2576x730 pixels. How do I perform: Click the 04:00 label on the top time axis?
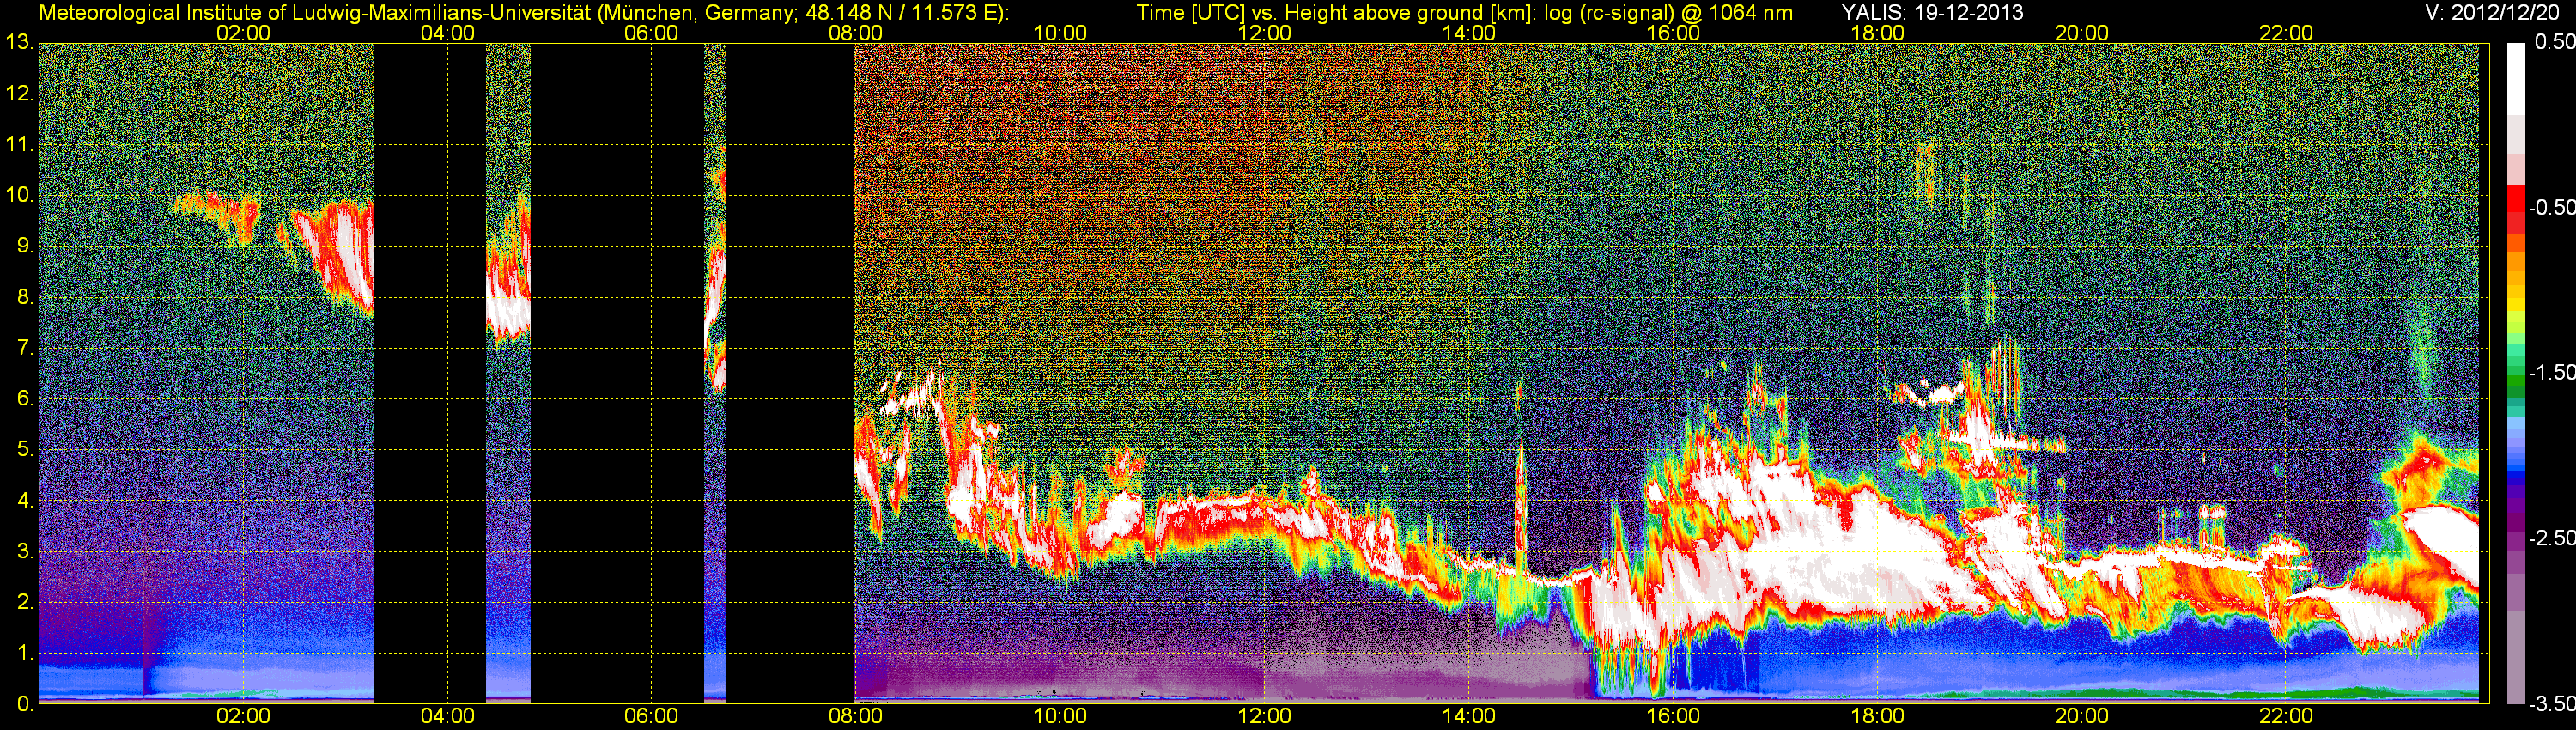click(x=447, y=33)
